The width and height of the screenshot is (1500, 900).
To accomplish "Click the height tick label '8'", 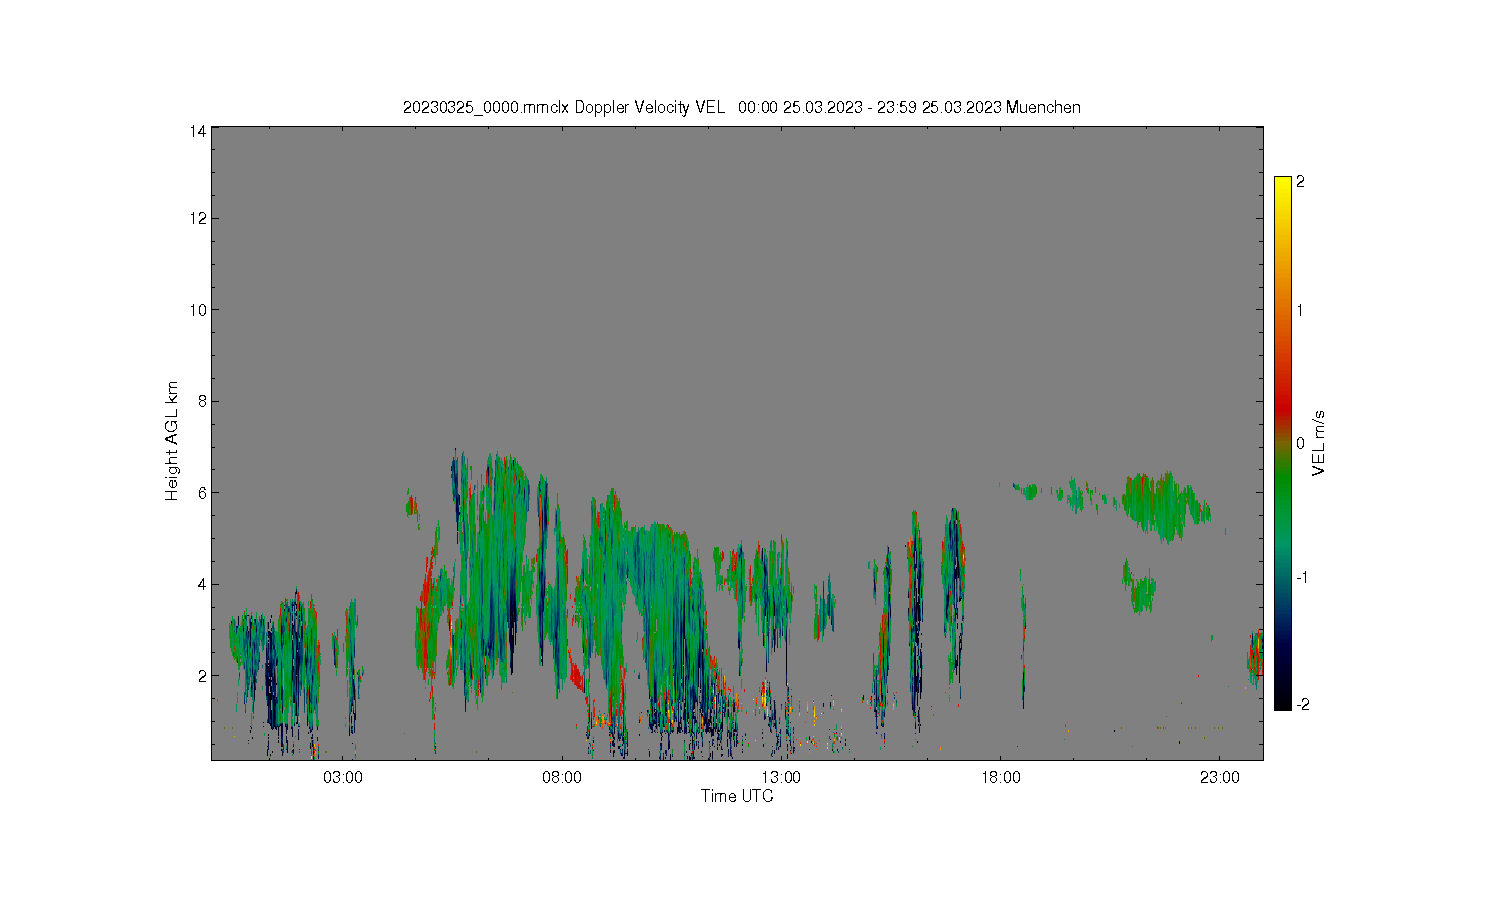I will (x=202, y=401).
